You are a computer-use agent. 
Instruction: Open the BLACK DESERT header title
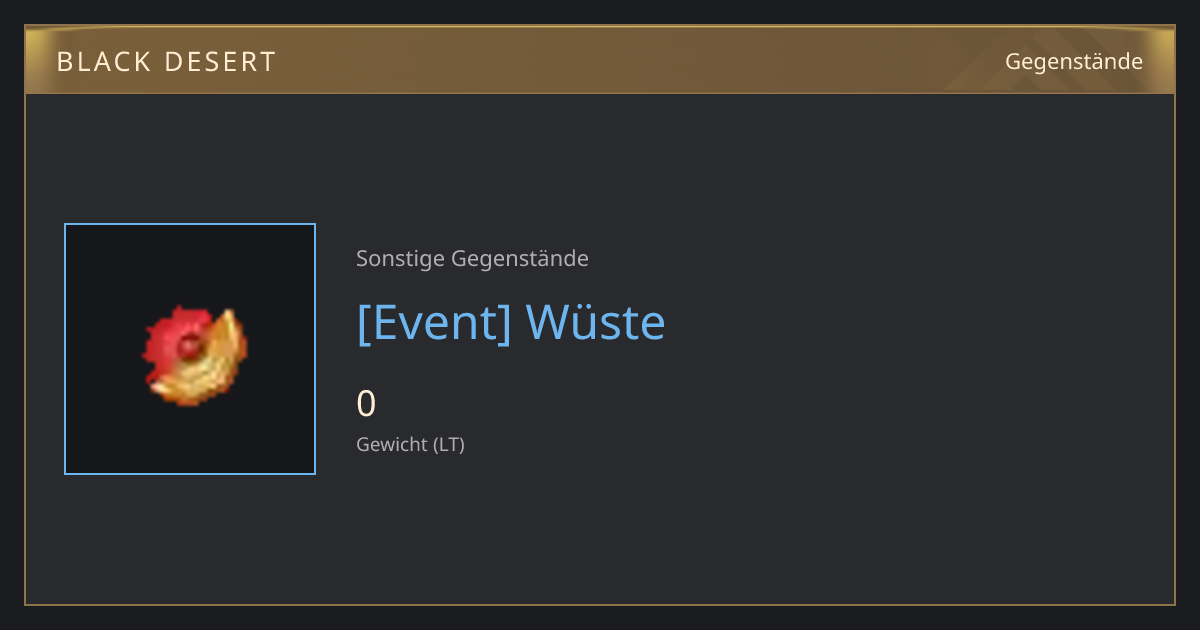[x=166, y=62]
